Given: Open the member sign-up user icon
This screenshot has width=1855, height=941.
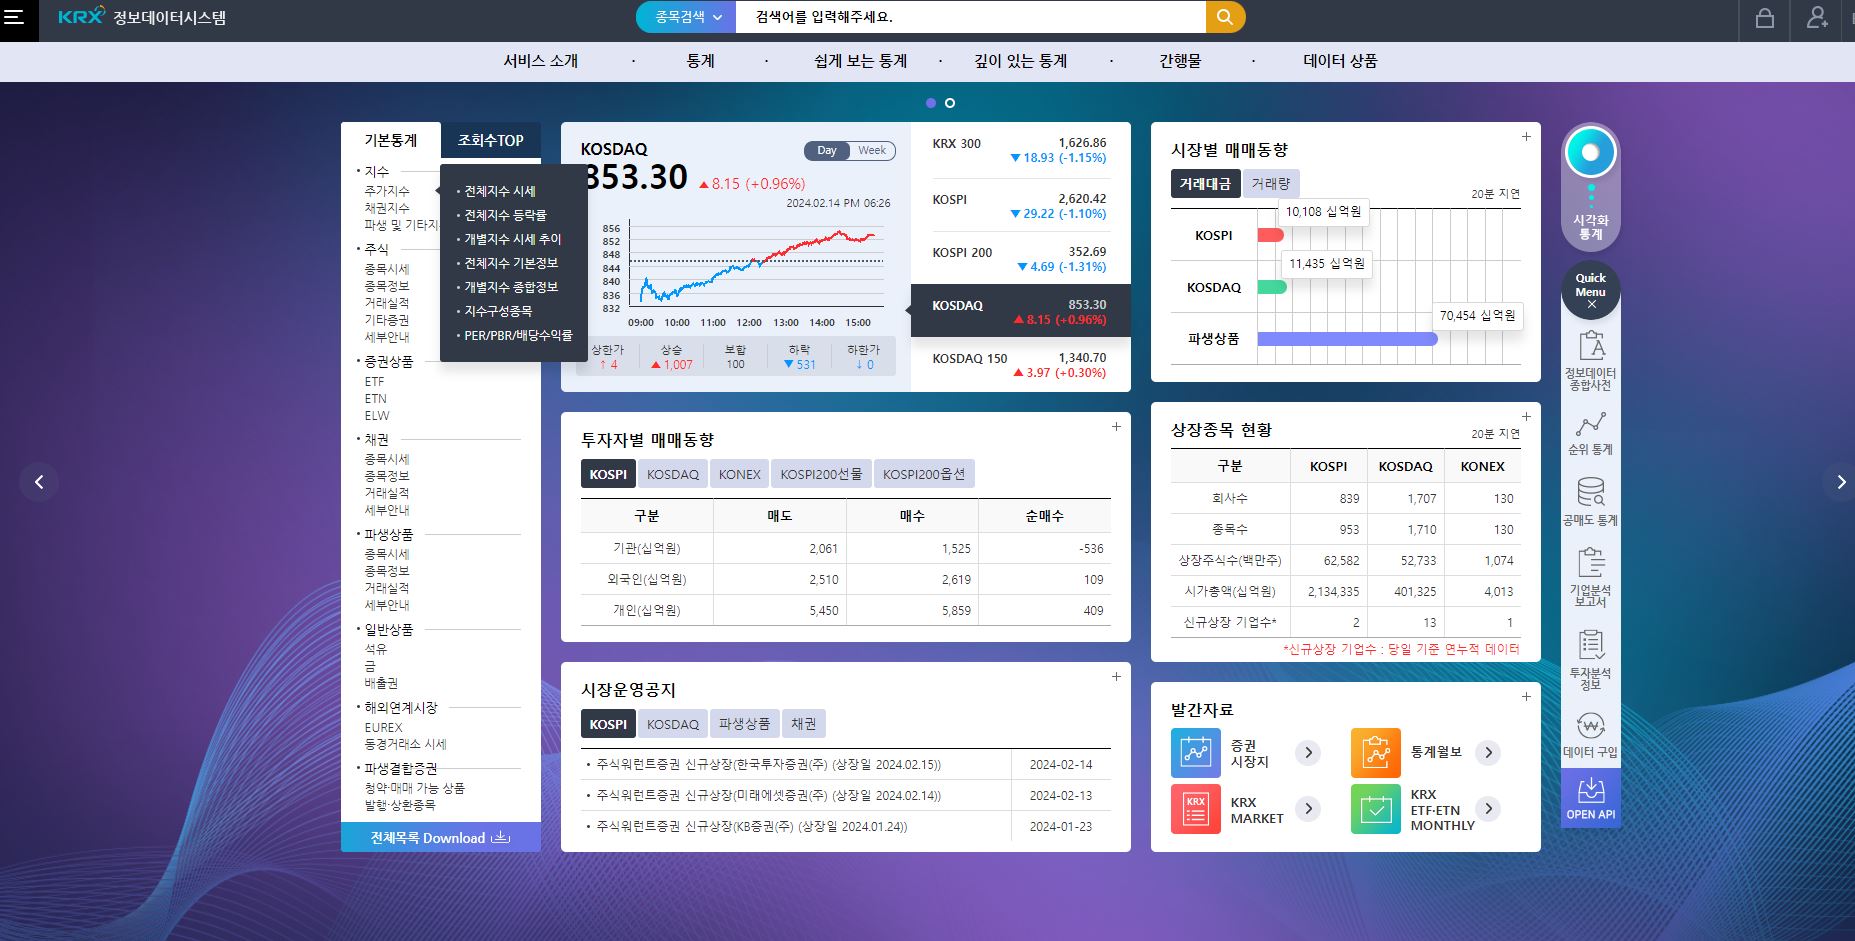Looking at the screenshot, I should click(x=1817, y=17).
